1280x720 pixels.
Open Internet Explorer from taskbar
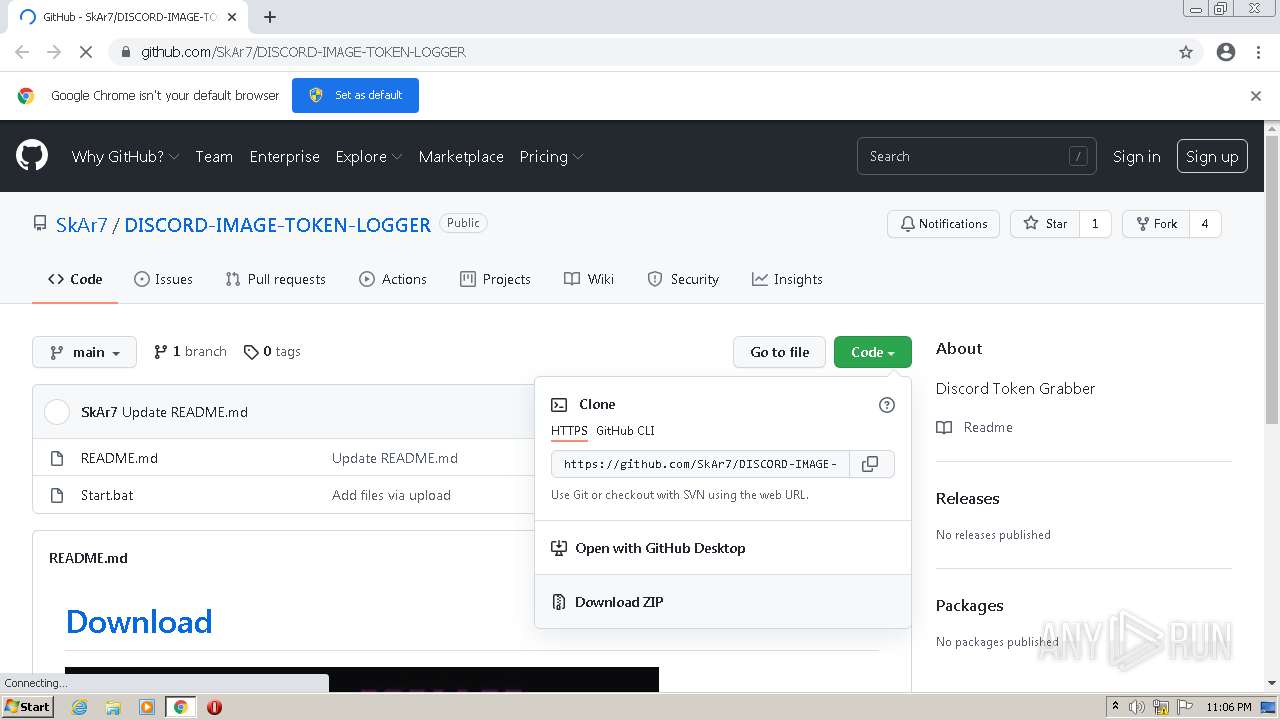[79, 707]
